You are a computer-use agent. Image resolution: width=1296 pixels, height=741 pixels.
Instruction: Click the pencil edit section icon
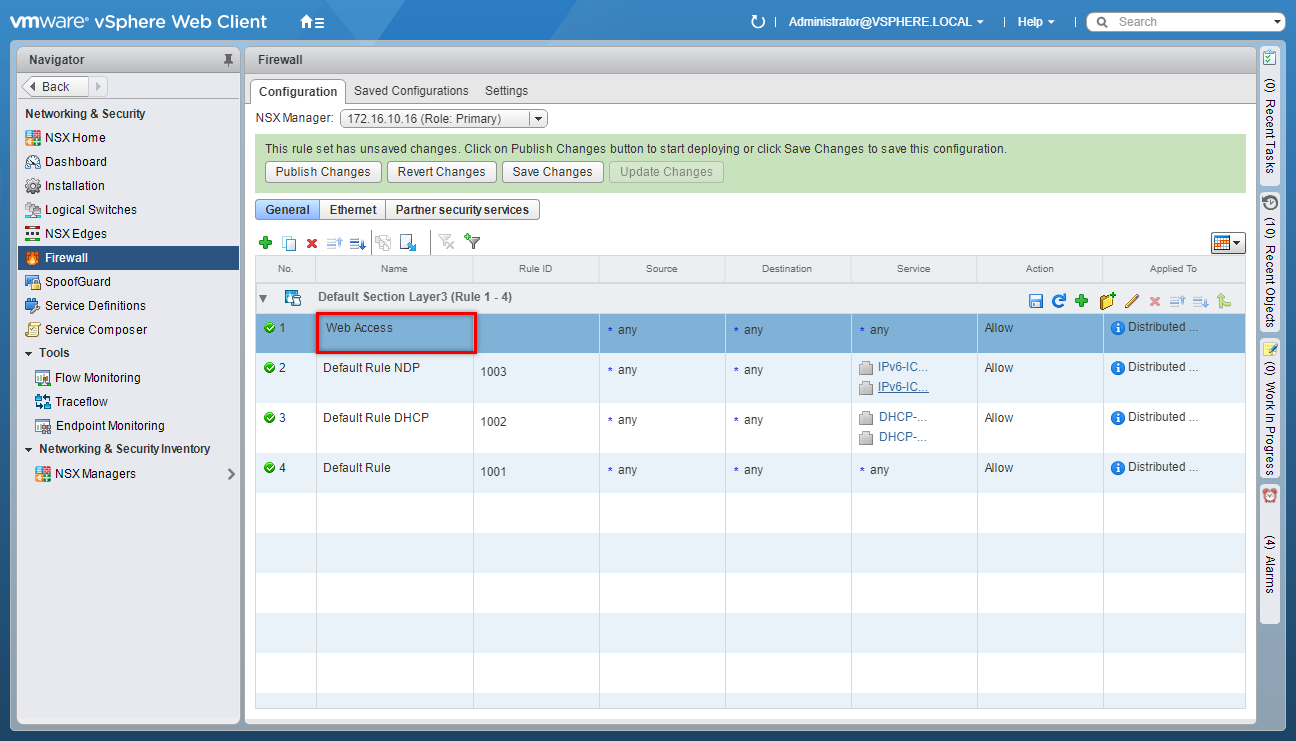(1132, 300)
